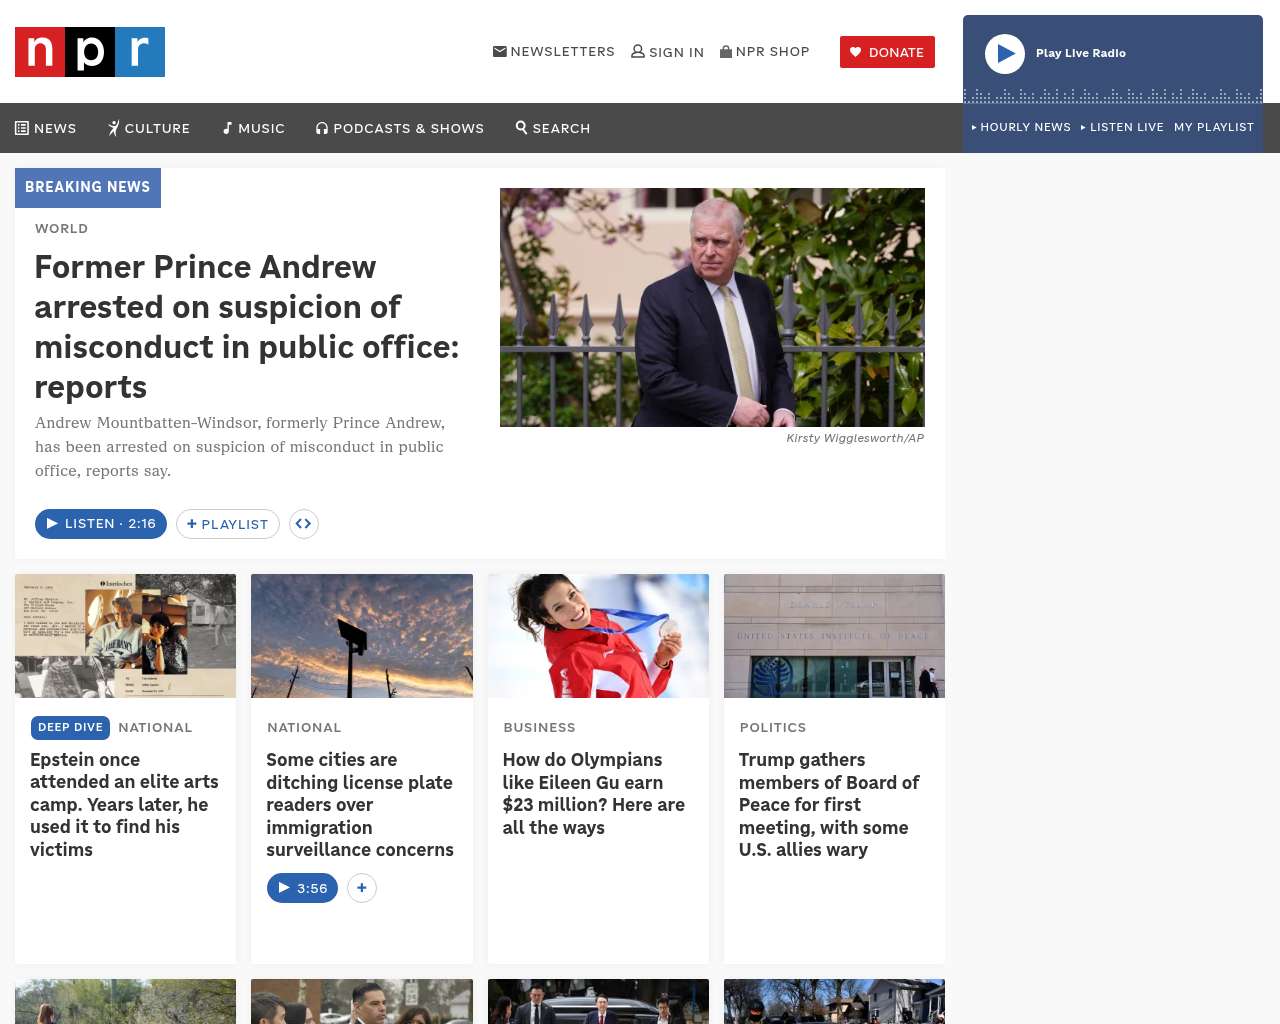The width and height of the screenshot is (1280, 1024).
Task: Expand the News menu
Action: pos(46,128)
